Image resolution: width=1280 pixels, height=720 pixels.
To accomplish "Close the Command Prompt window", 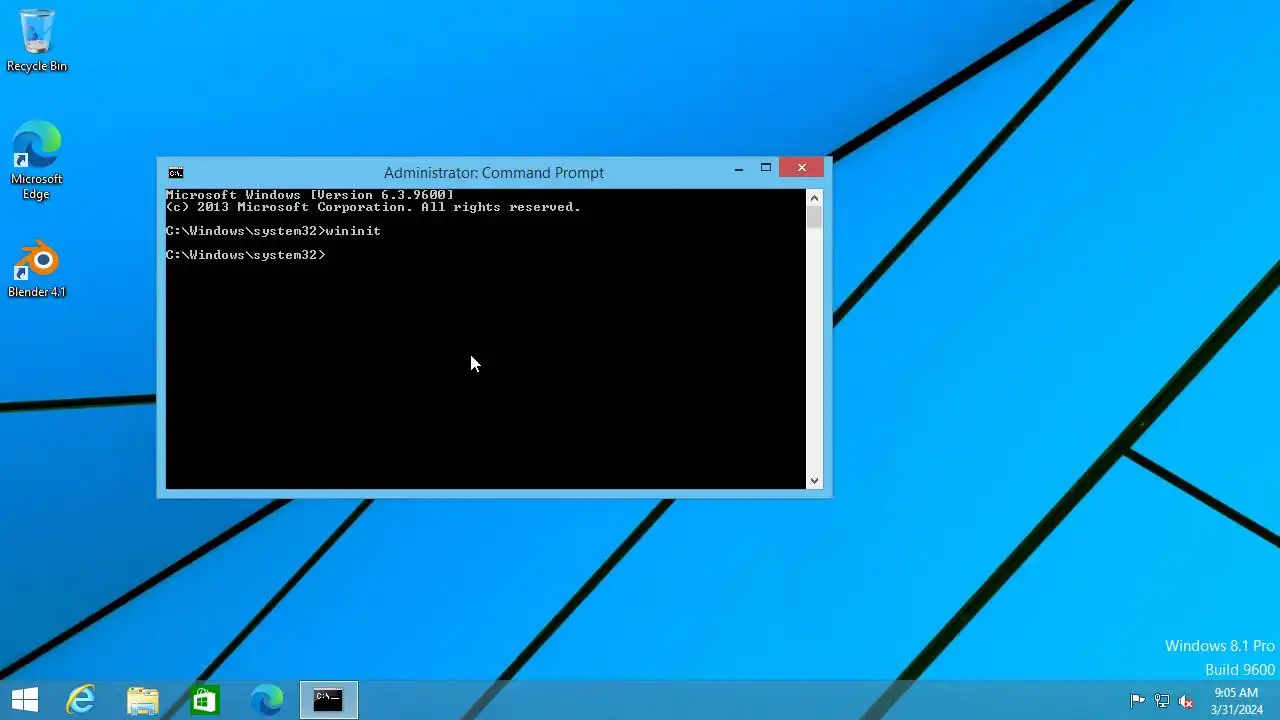I will click(x=801, y=169).
